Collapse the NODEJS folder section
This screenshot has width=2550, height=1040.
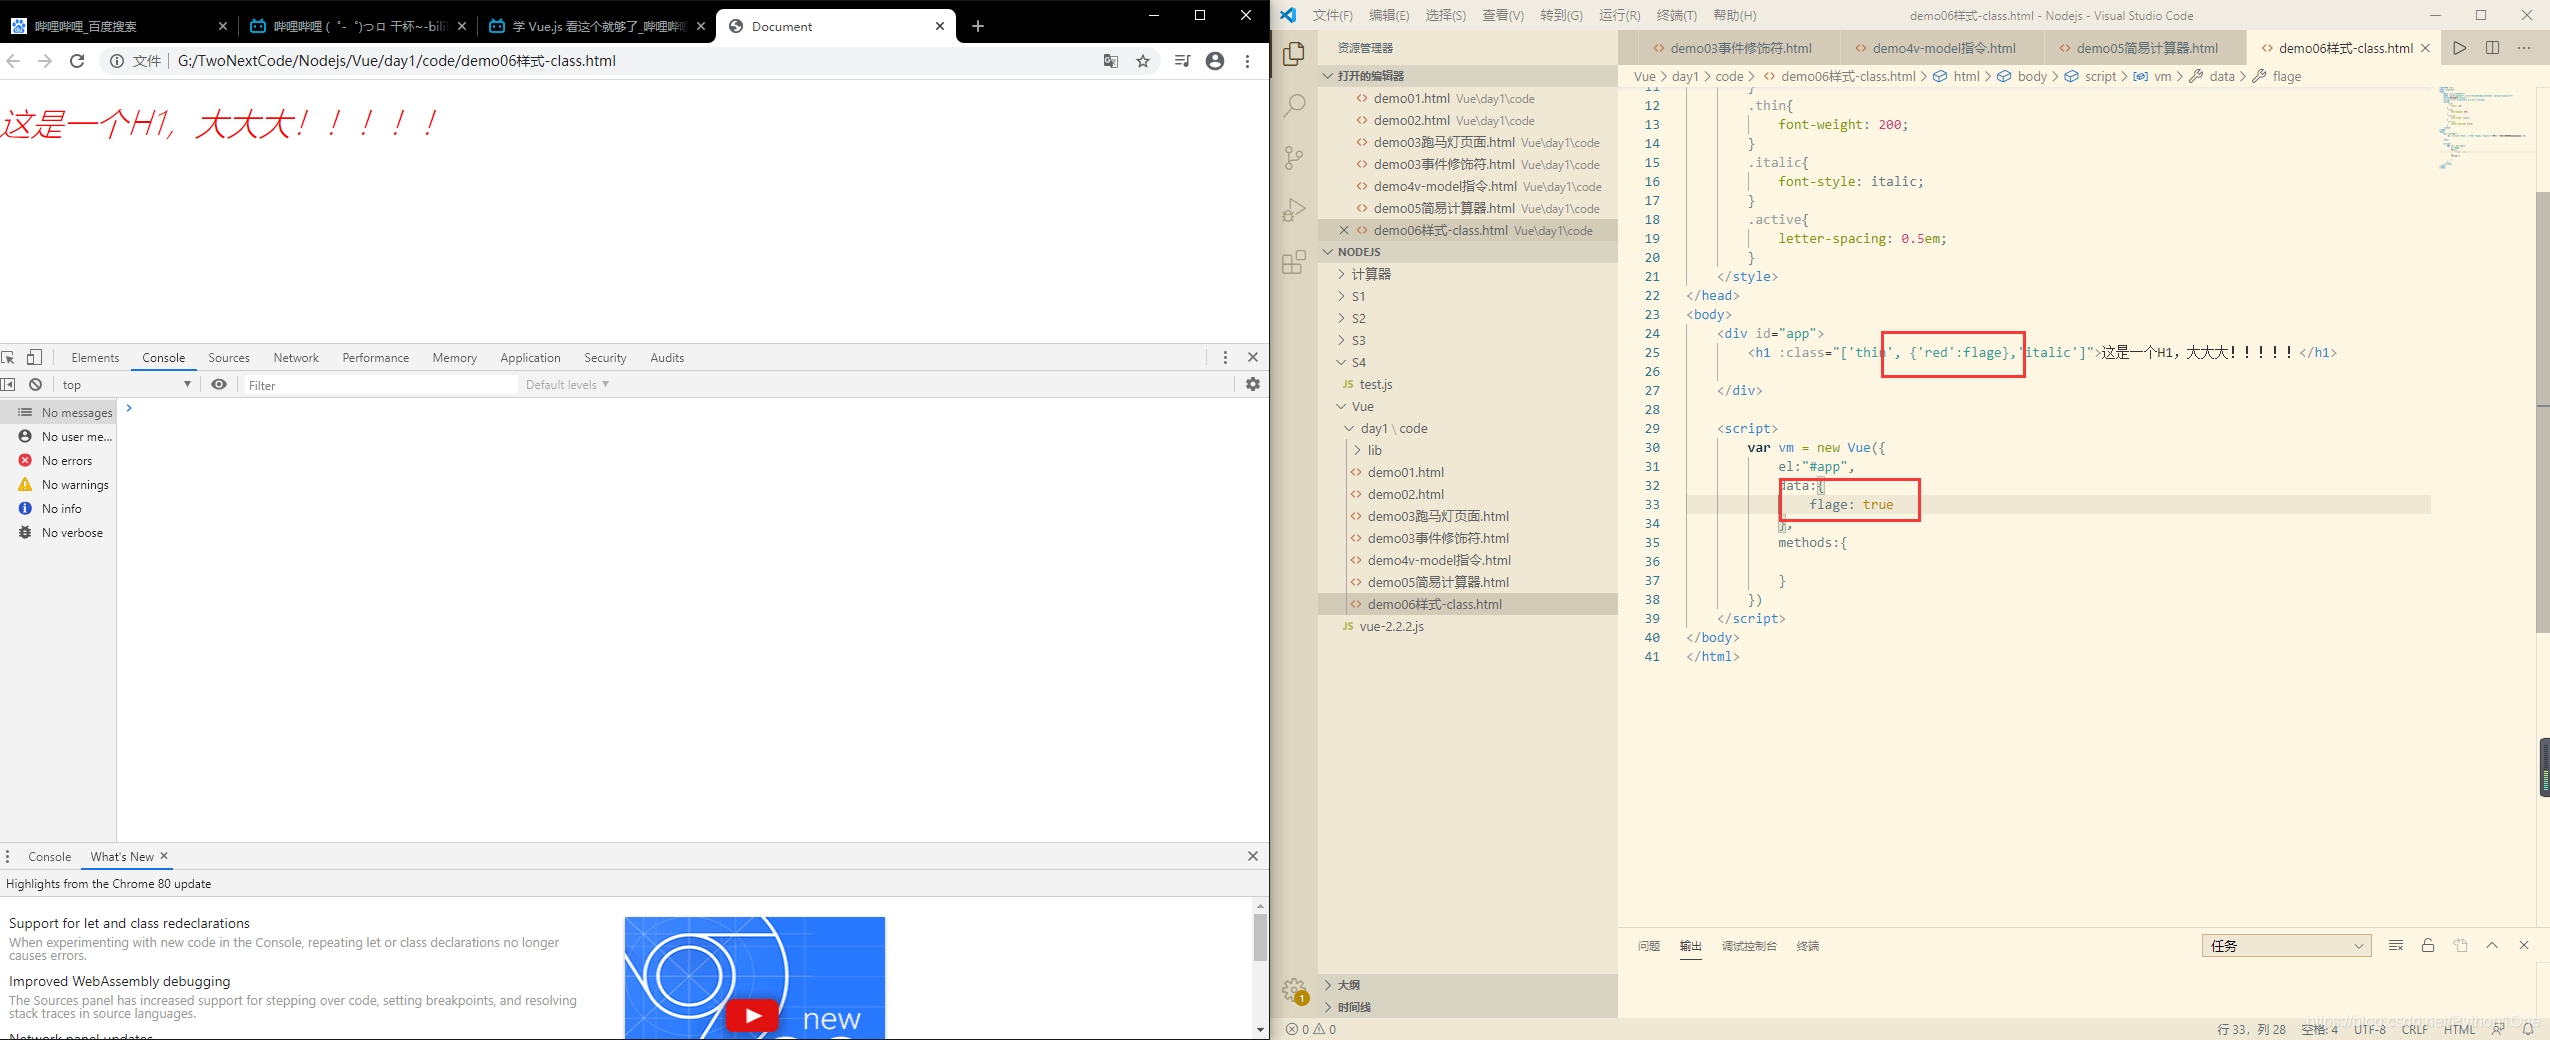point(1468,252)
